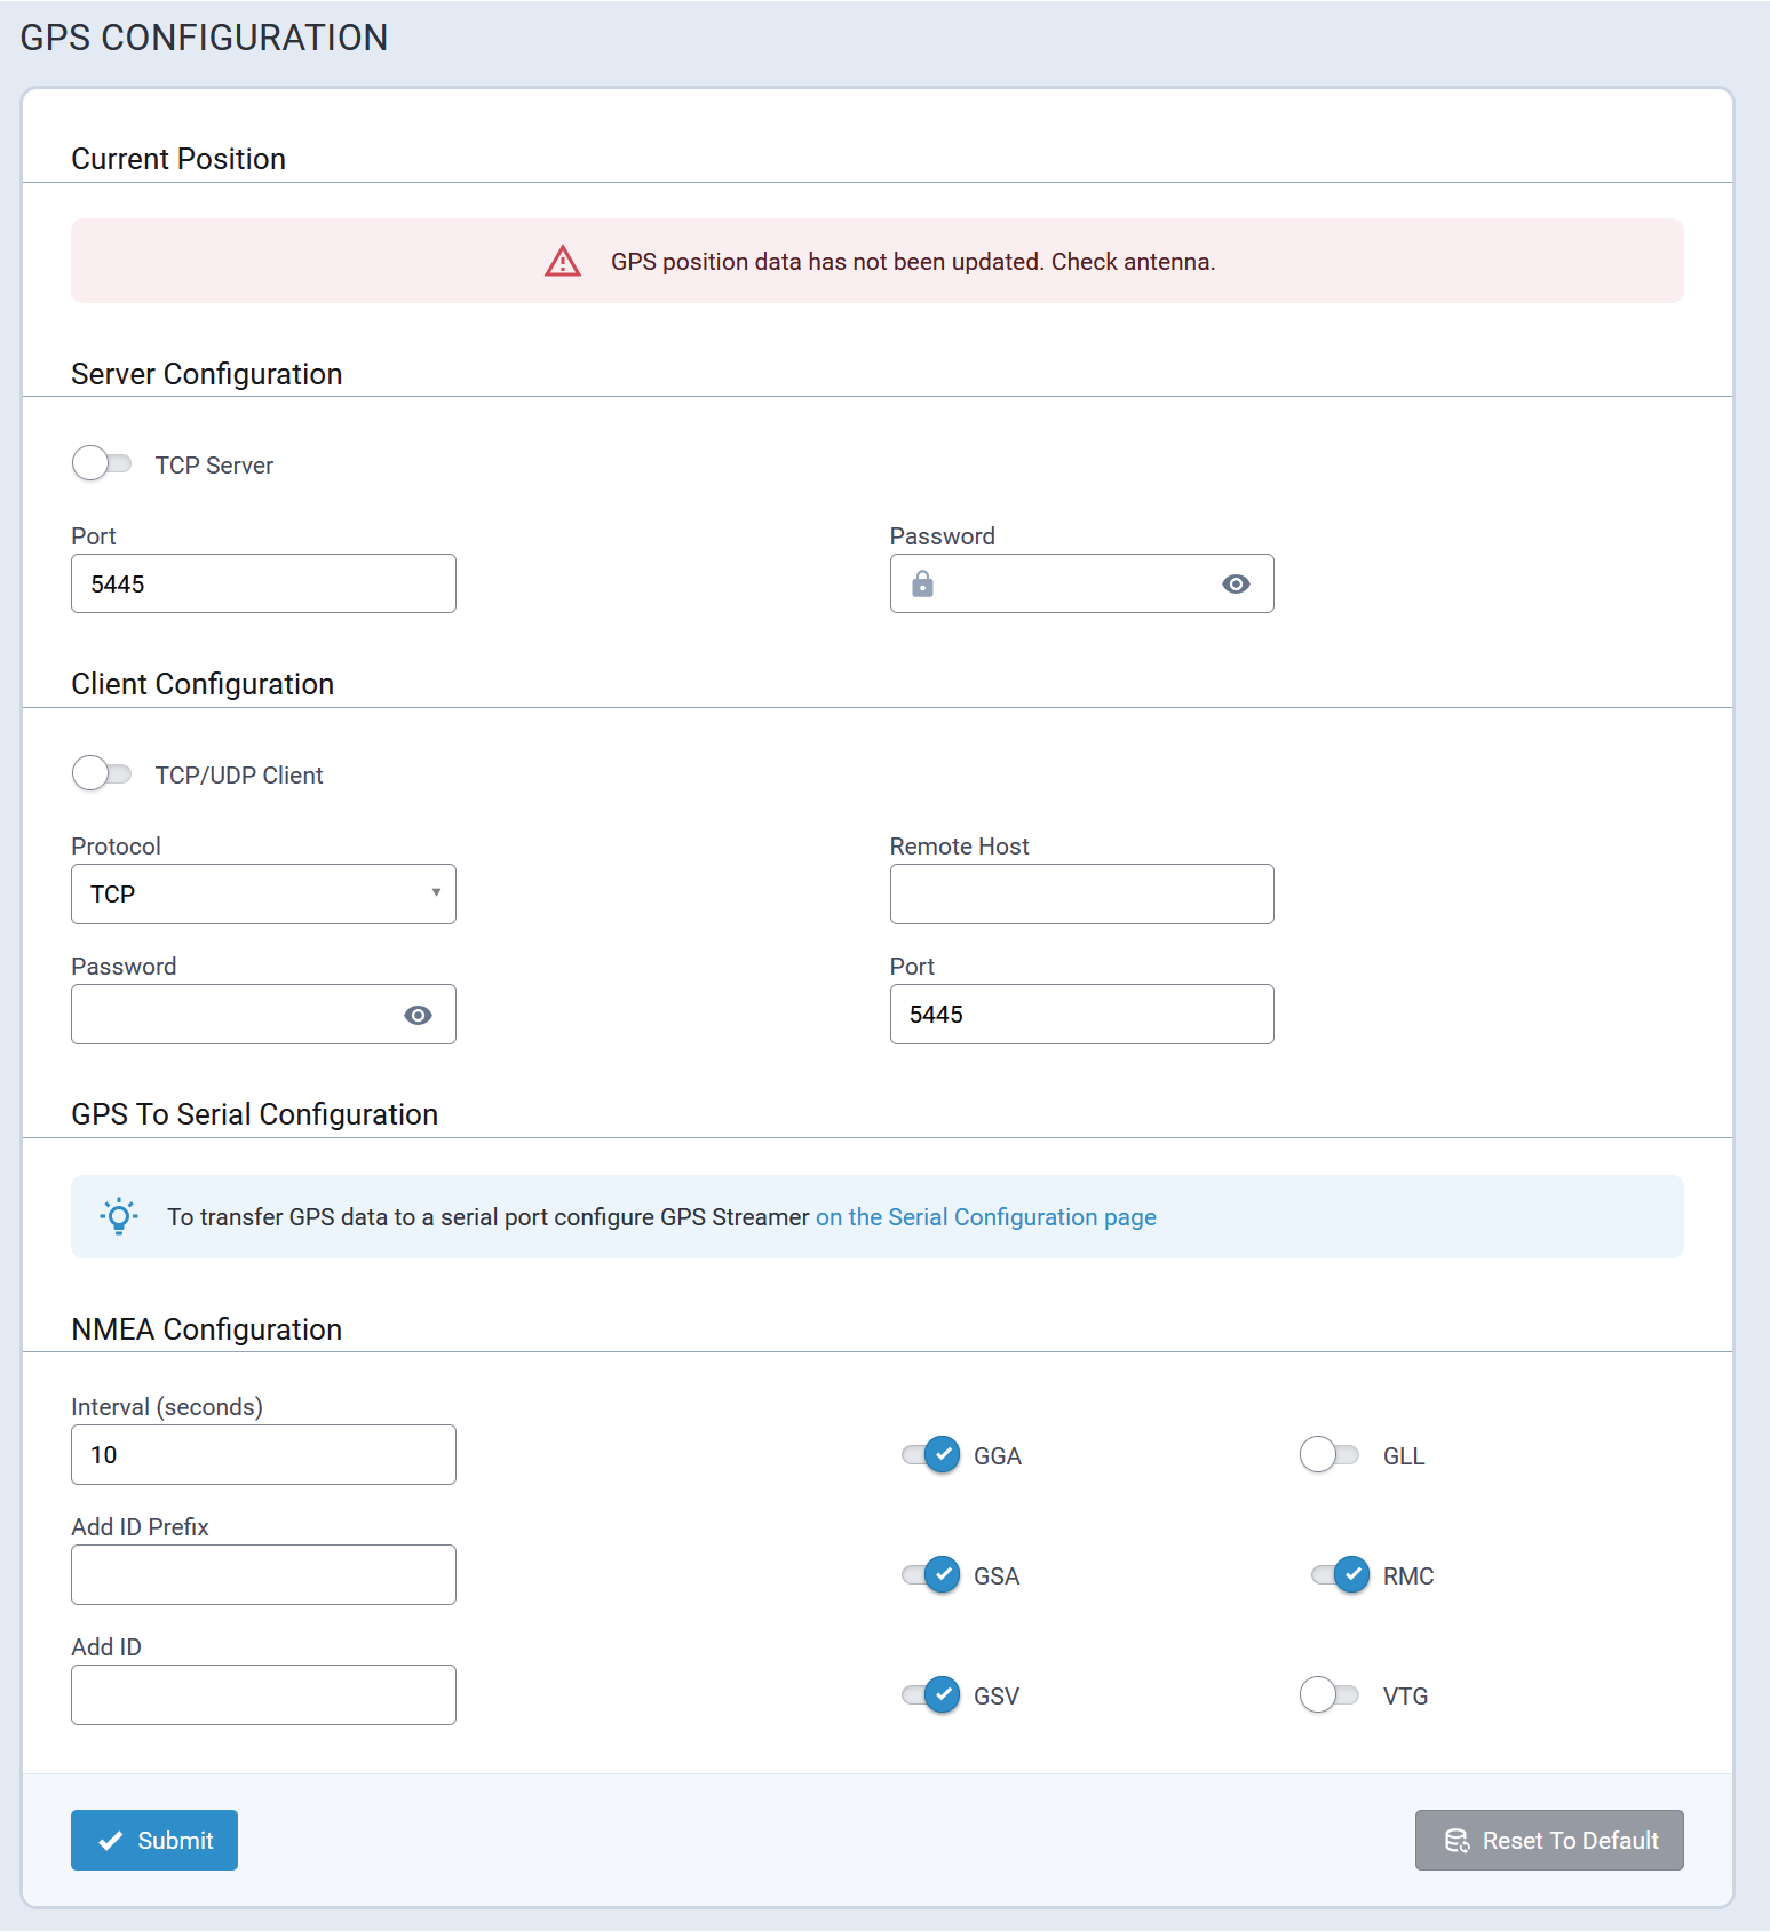Turn off the GSA toggle
The height and width of the screenshot is (1932, 1770).
click(931, 1575)
